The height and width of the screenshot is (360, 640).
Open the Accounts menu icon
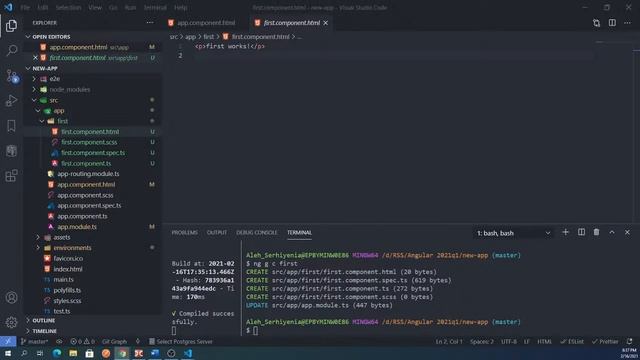pos(11,298)
